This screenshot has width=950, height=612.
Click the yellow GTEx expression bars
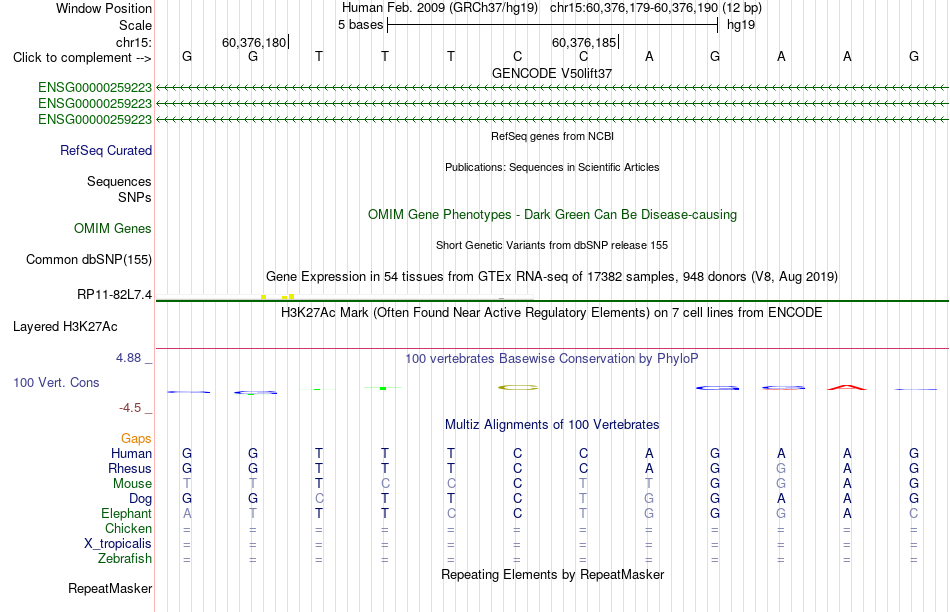pyautogui.click(x=278, y=297)
